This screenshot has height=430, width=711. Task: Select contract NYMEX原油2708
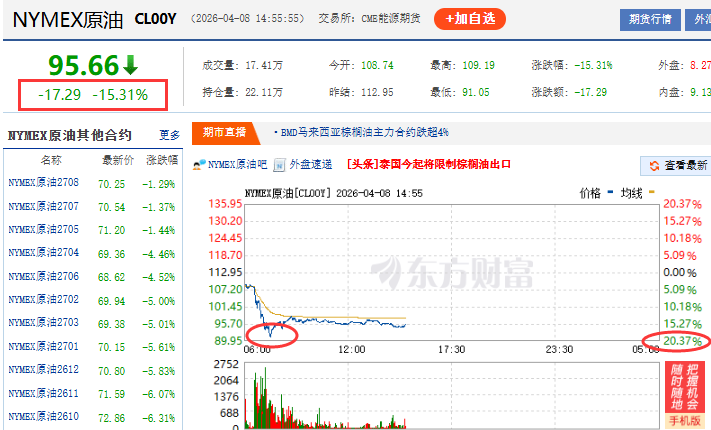click(x=44, y=183)
